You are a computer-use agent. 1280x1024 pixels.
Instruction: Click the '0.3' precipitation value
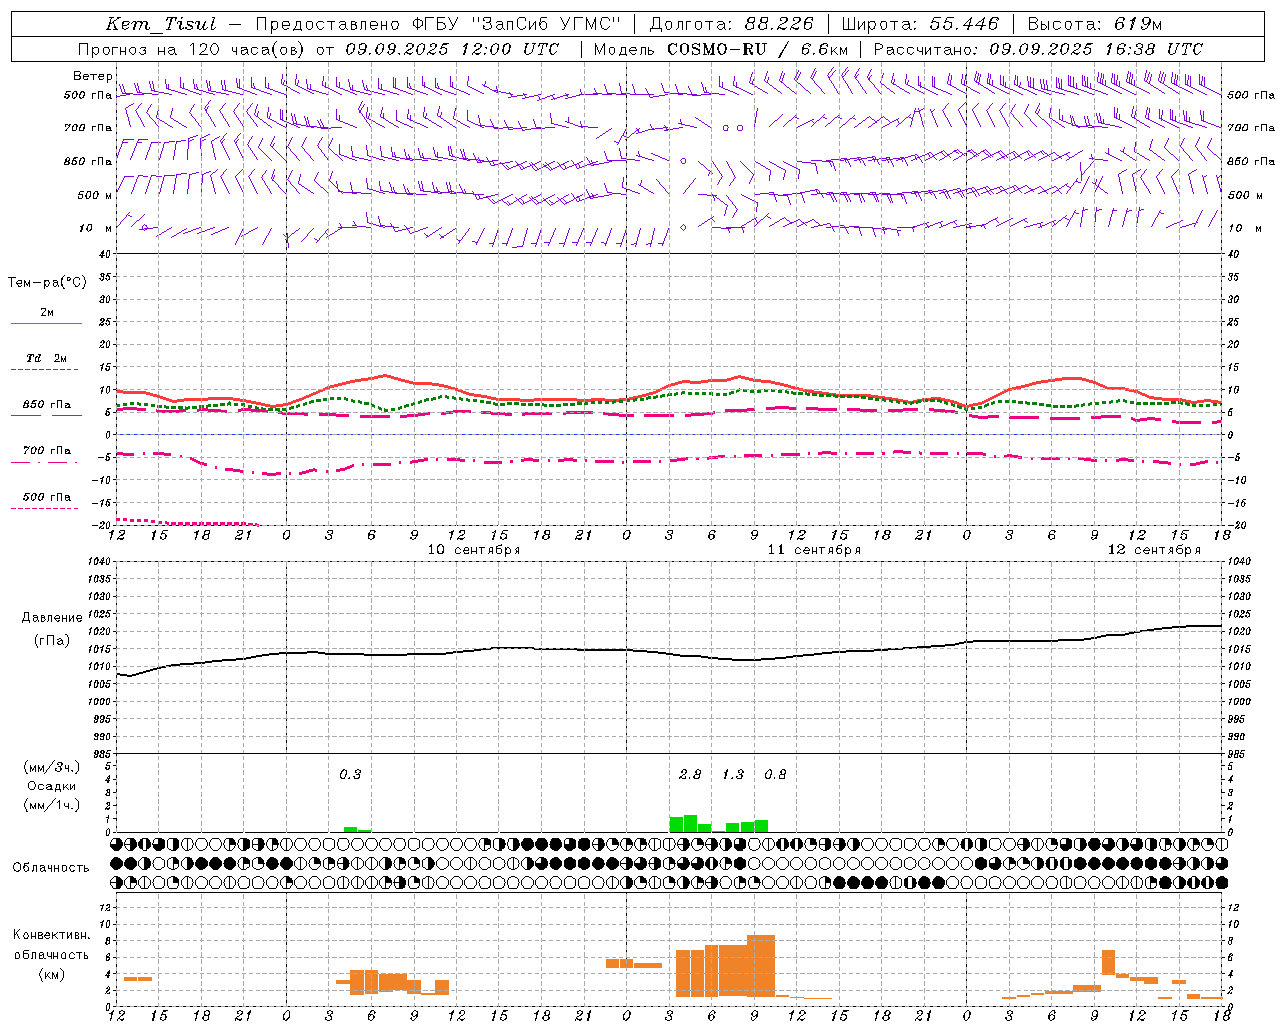350,774
